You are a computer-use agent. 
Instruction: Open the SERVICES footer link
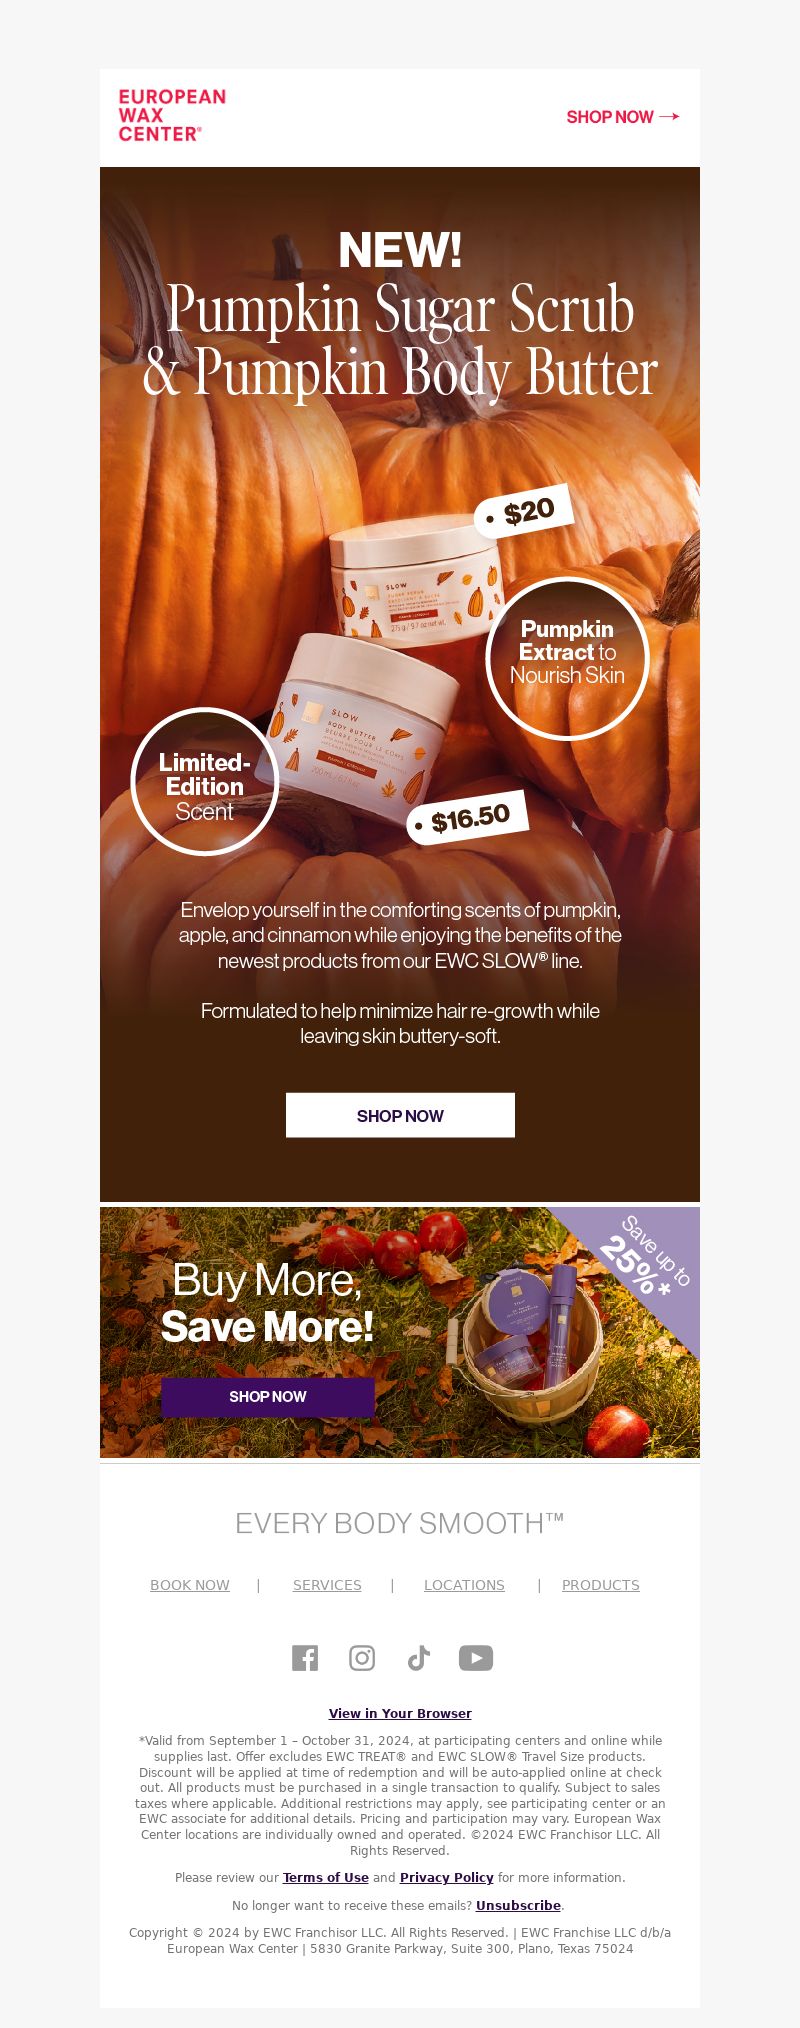click(327, 1585)
